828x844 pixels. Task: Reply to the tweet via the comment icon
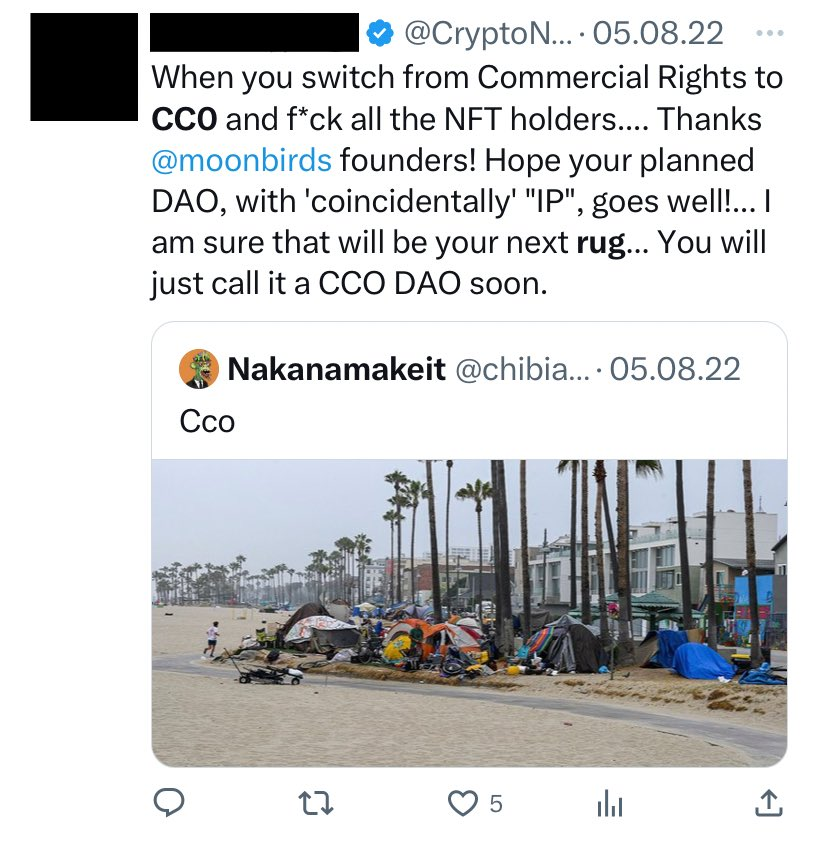[167, 802]
